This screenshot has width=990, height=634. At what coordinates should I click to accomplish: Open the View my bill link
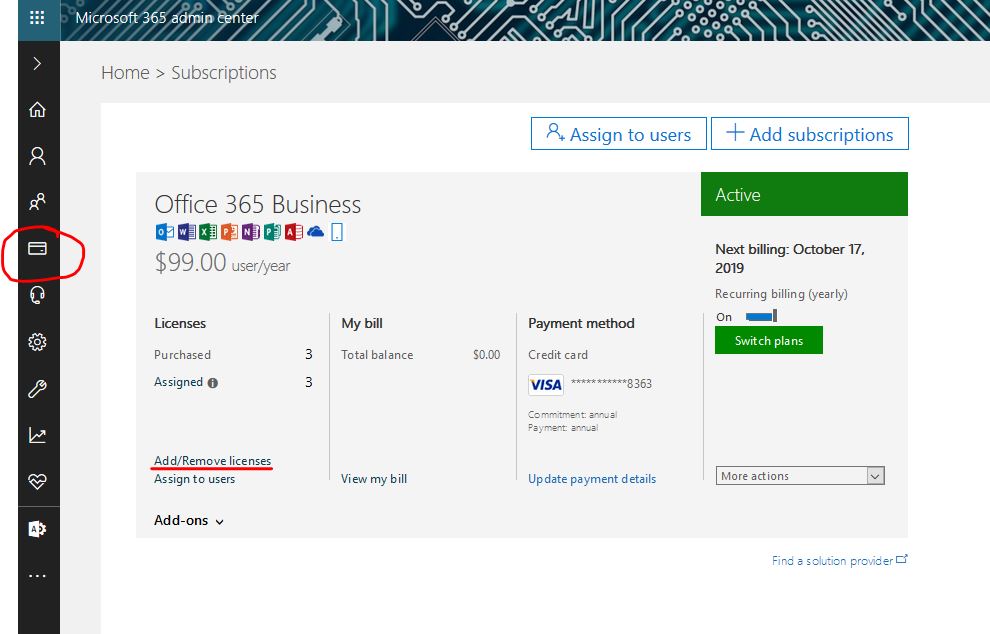coord(374,479)
